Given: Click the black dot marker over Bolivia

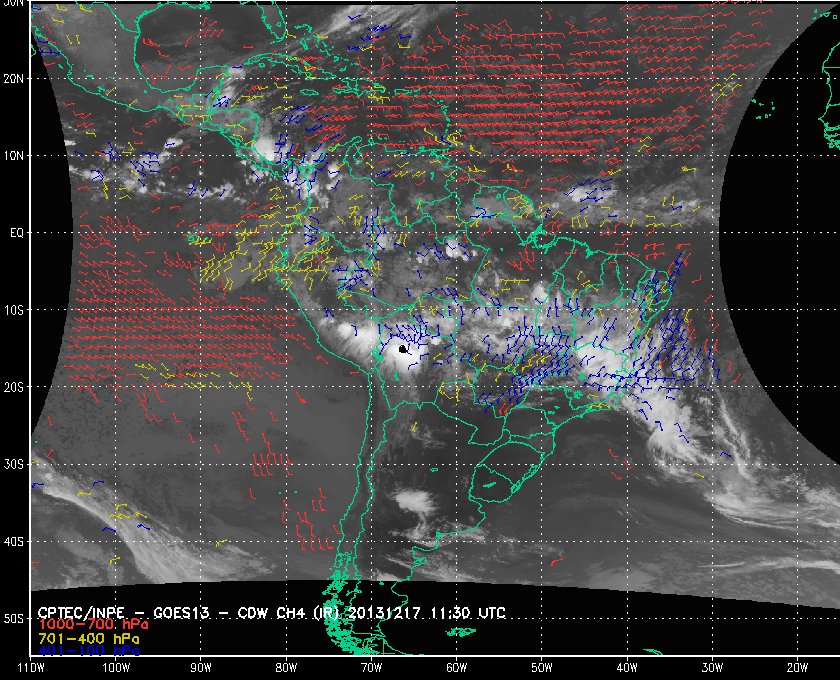Looking at the screenshot, I should pyautogui.click(x=403, y=349).
